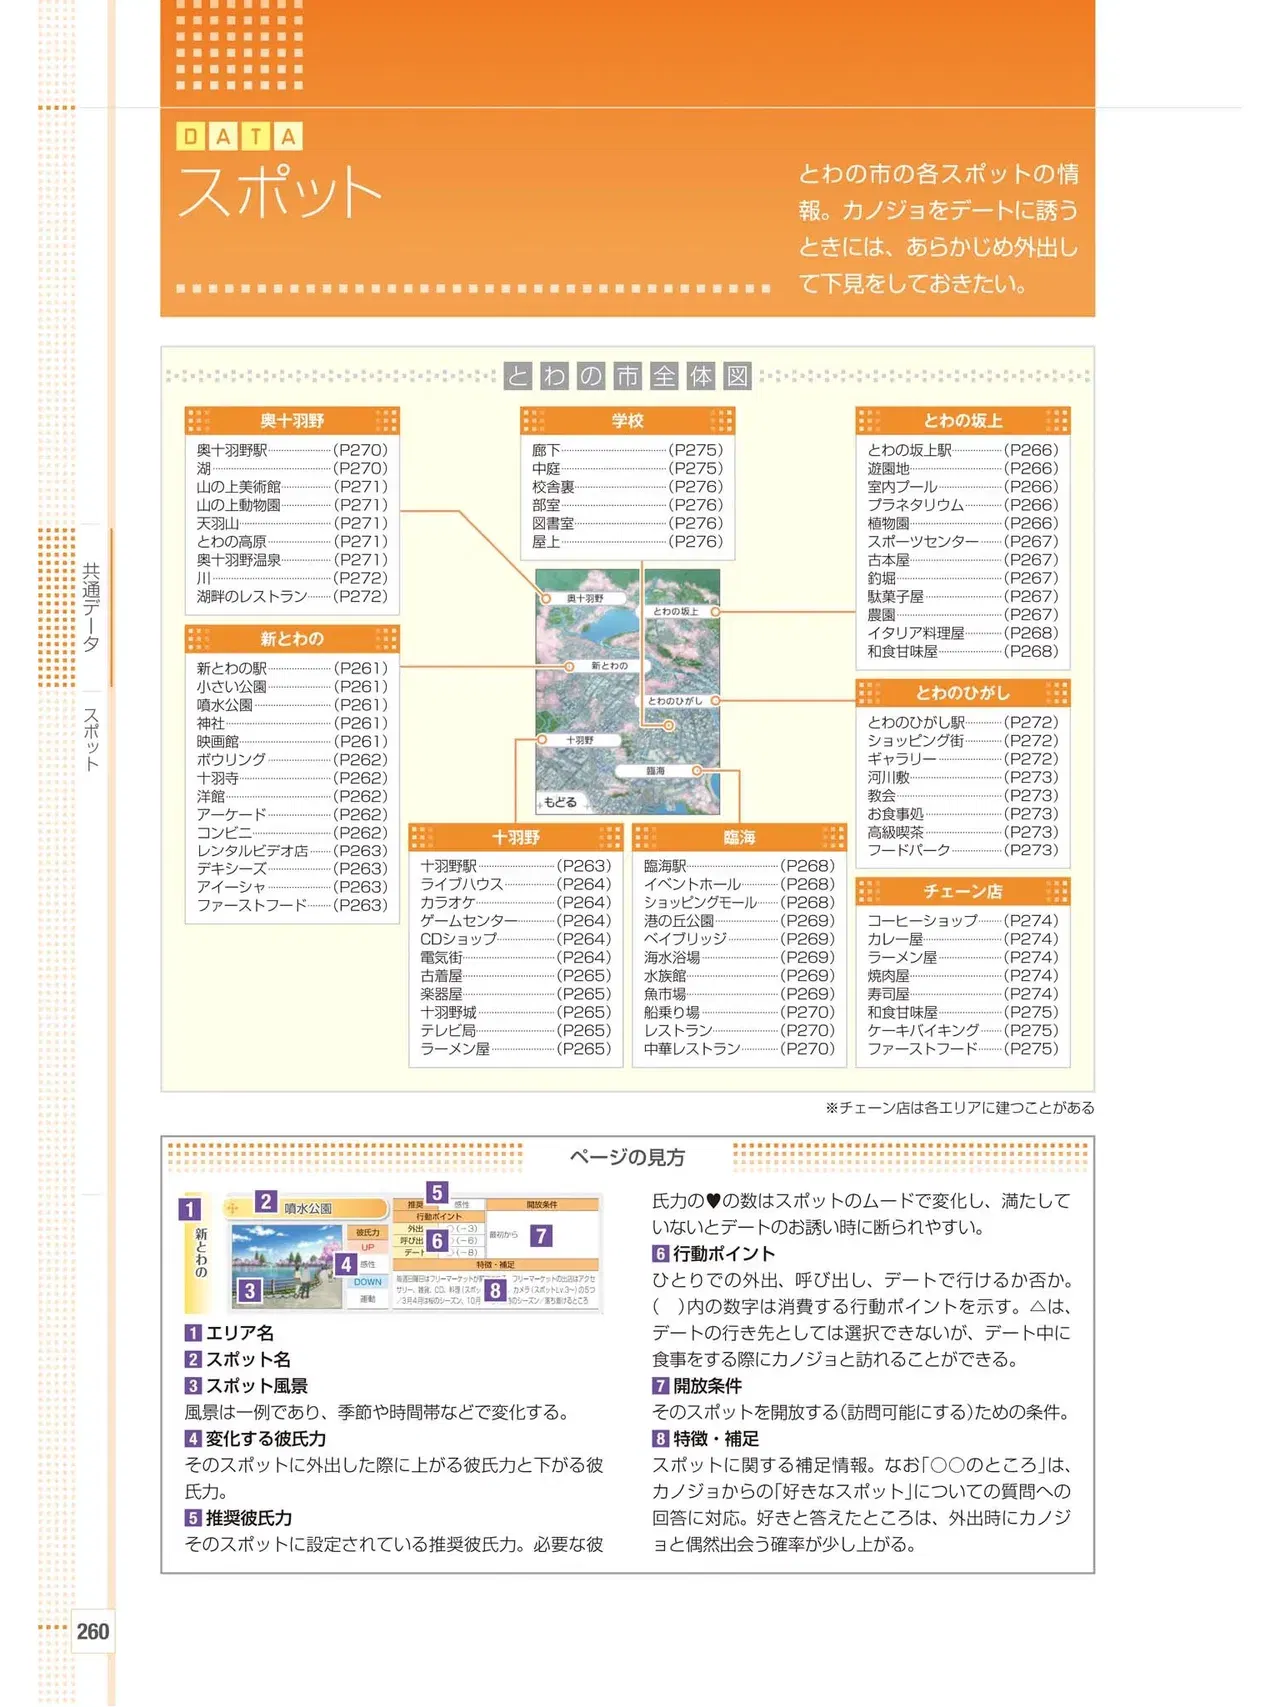Select the 共通データ side tab

click(x=91, y=608)
